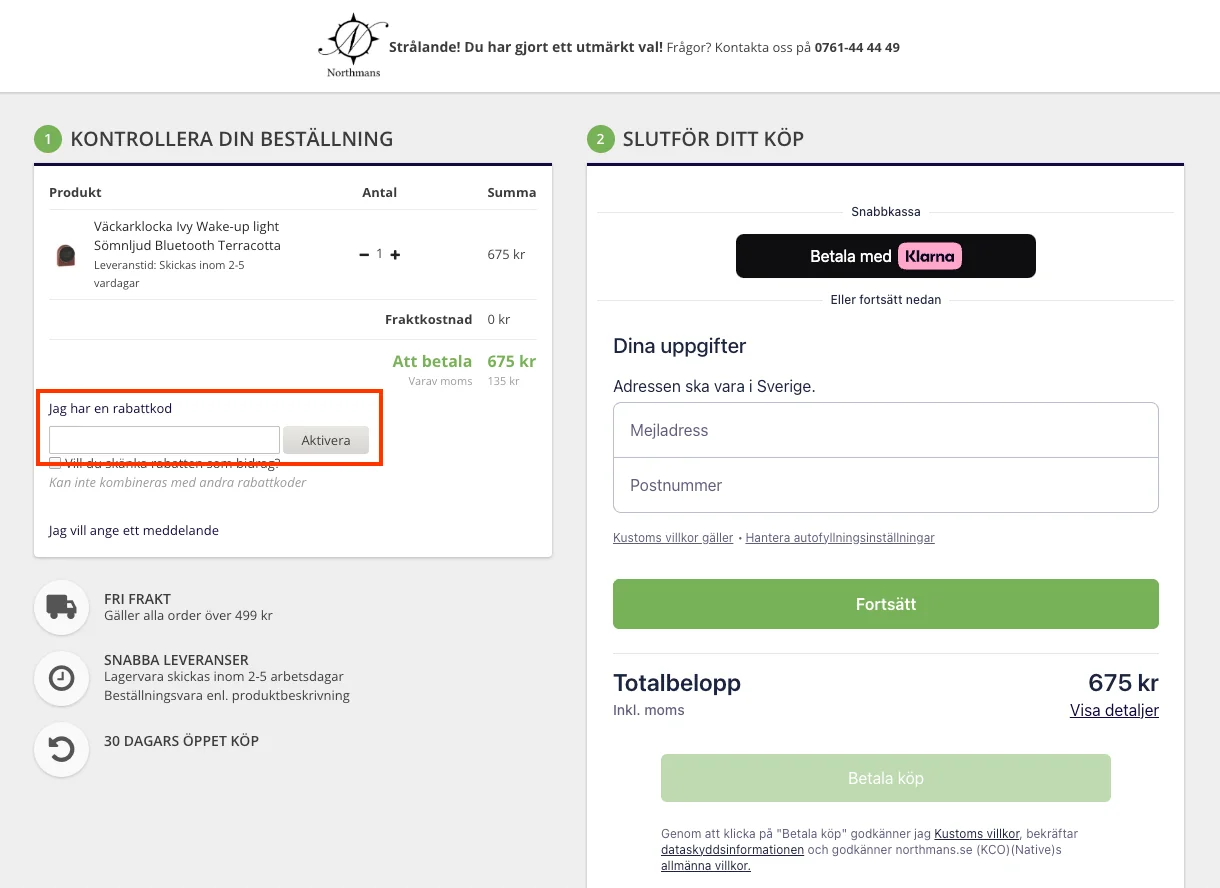Open the alarm clock product thumbnail
This screenshot has width=1220, height=888.
[66, 255]
